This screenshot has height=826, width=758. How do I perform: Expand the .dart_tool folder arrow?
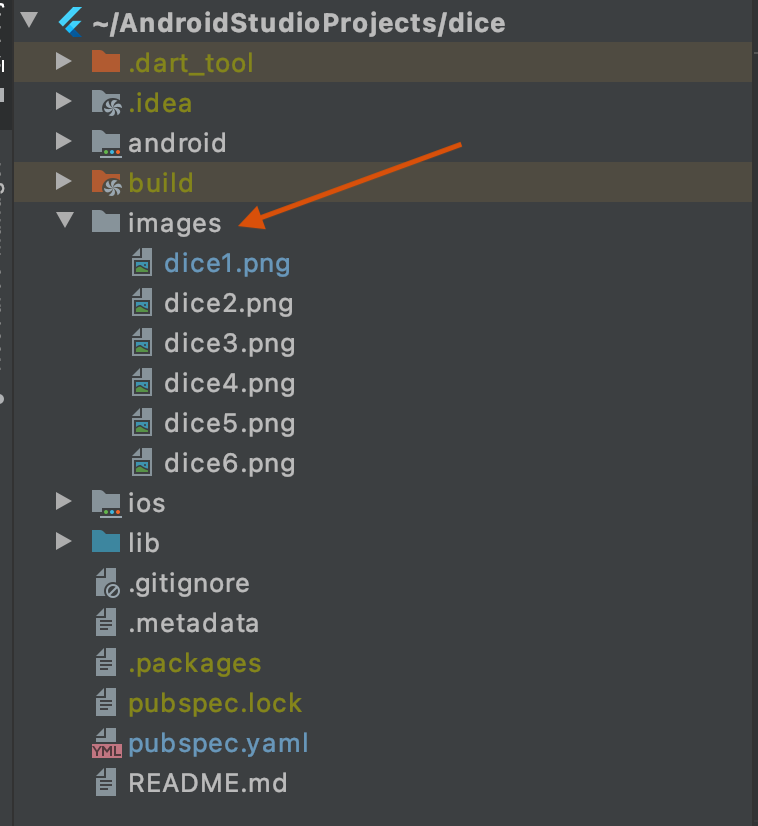coord(65,63)
